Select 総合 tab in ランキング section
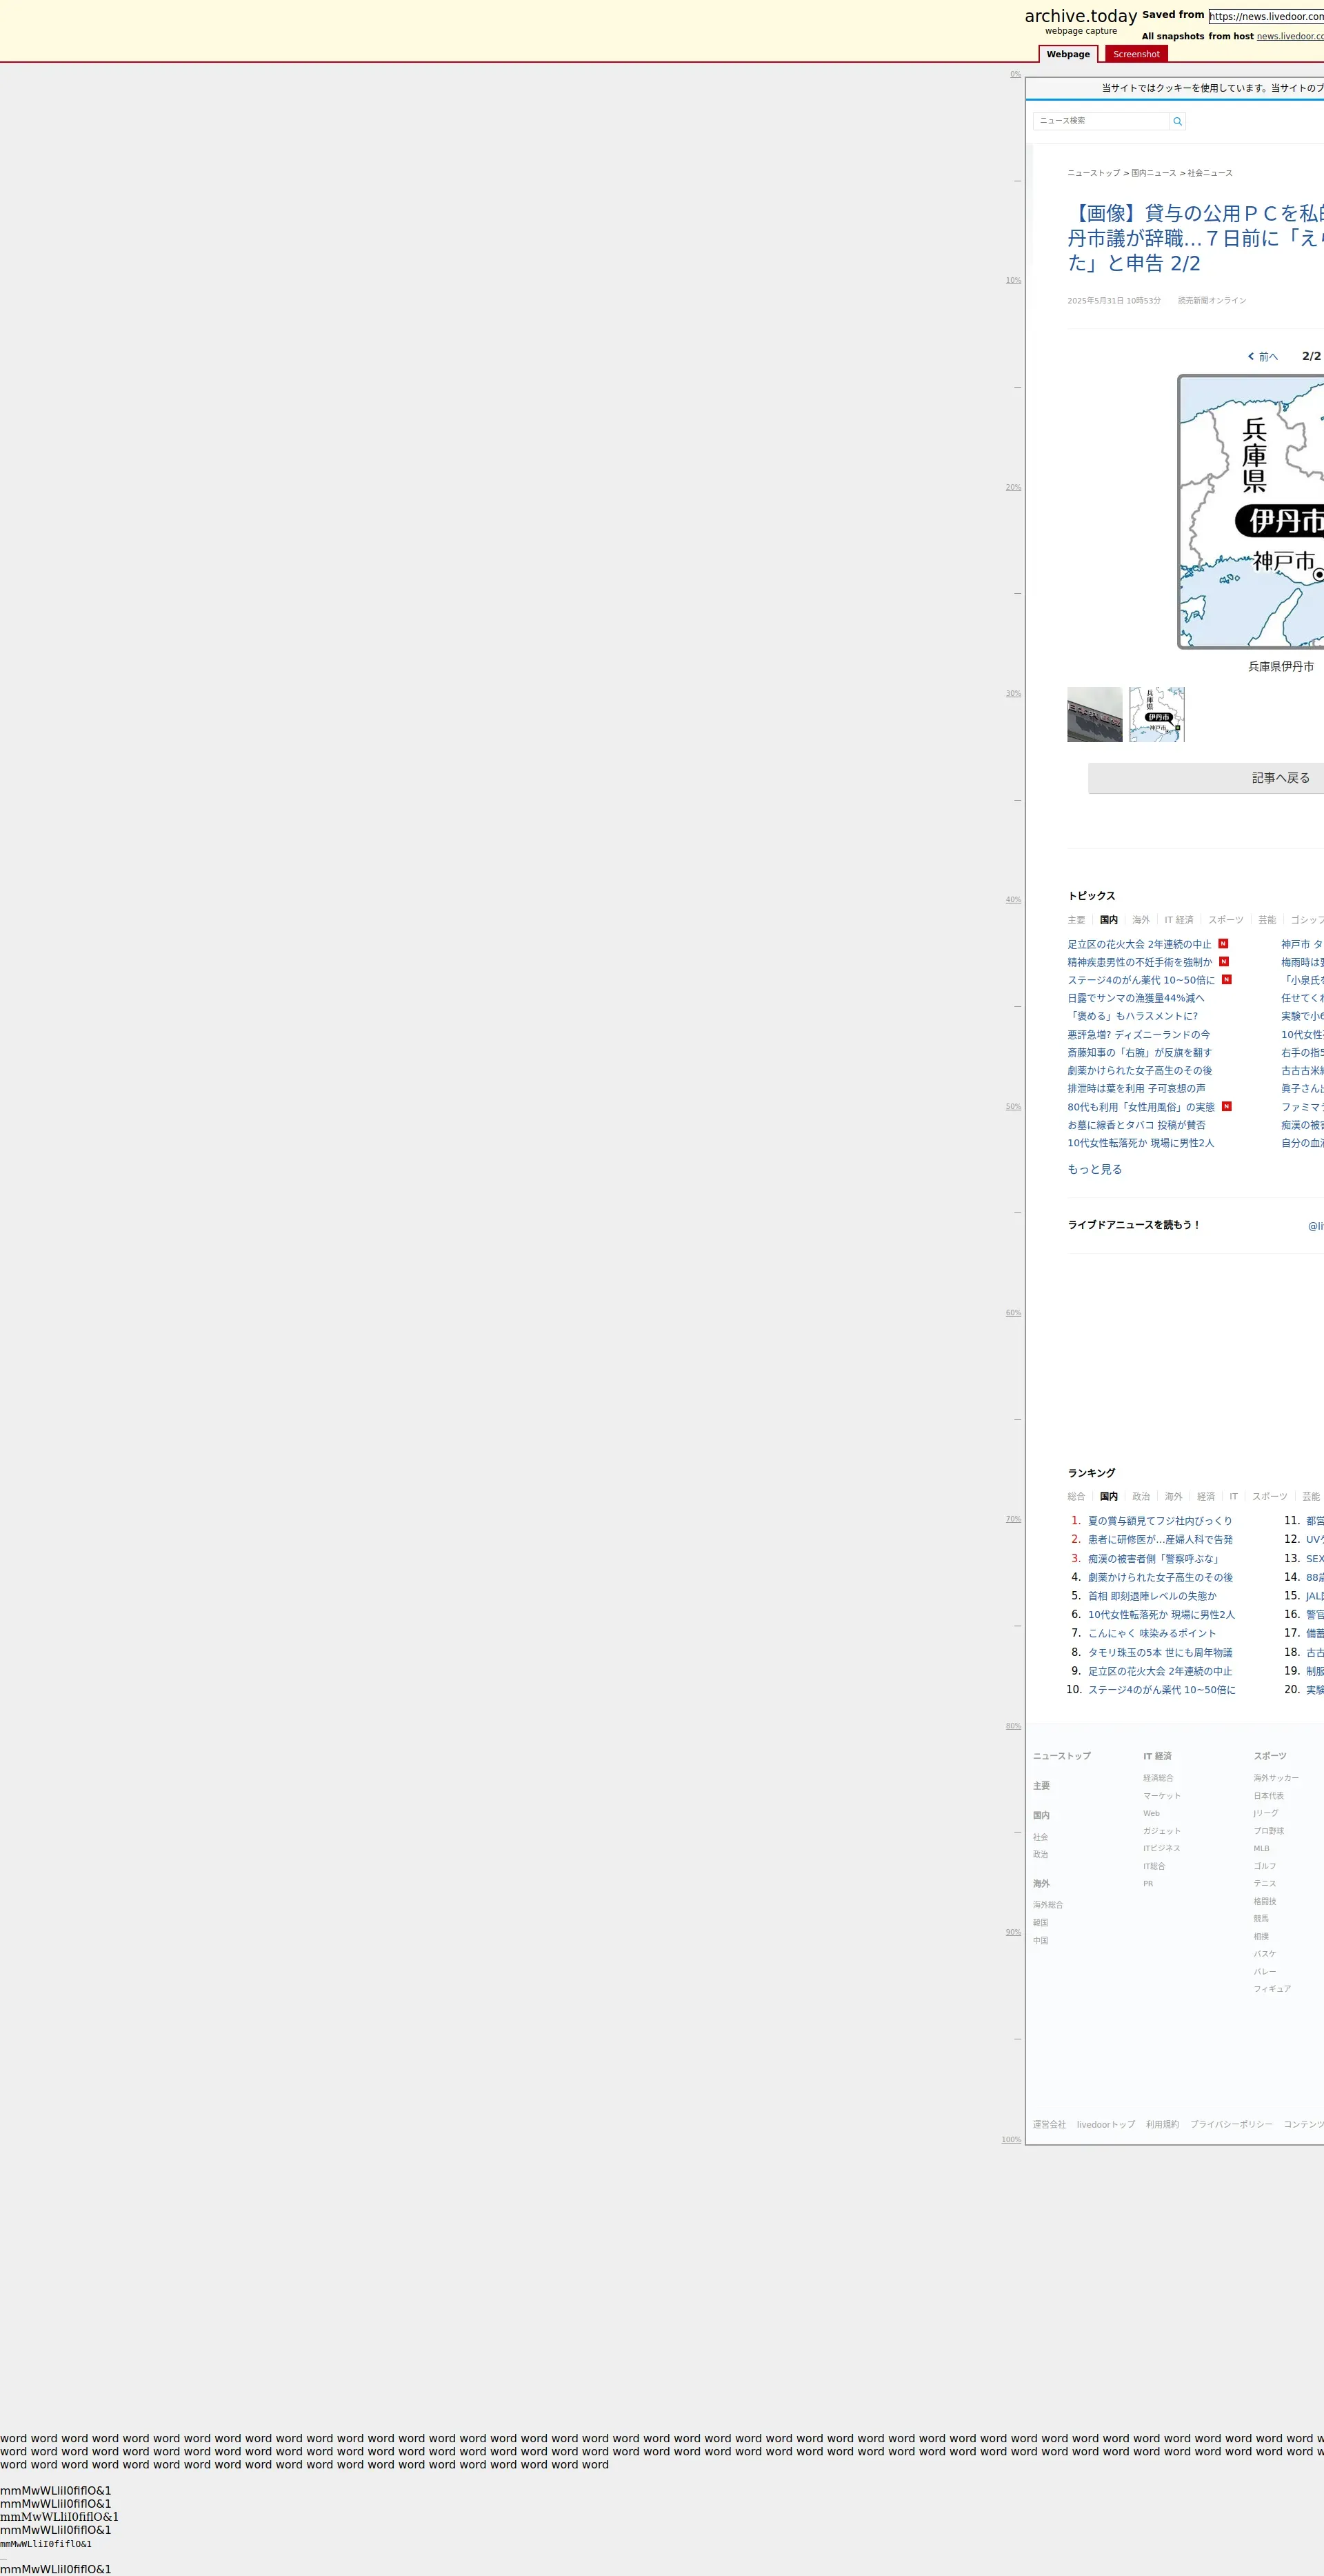Viewport: 1324px width, 2576px height. pos(1076,1497)
